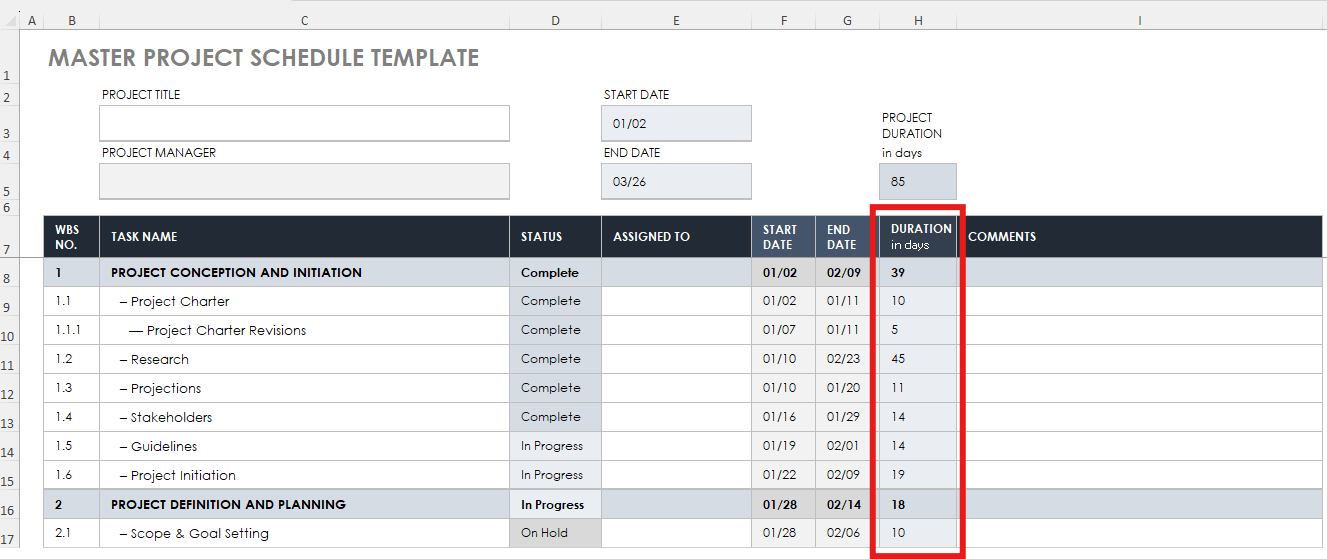Select Research row duration value 45
Viewport: 1327px width, 559px height.
coord(918,359)
